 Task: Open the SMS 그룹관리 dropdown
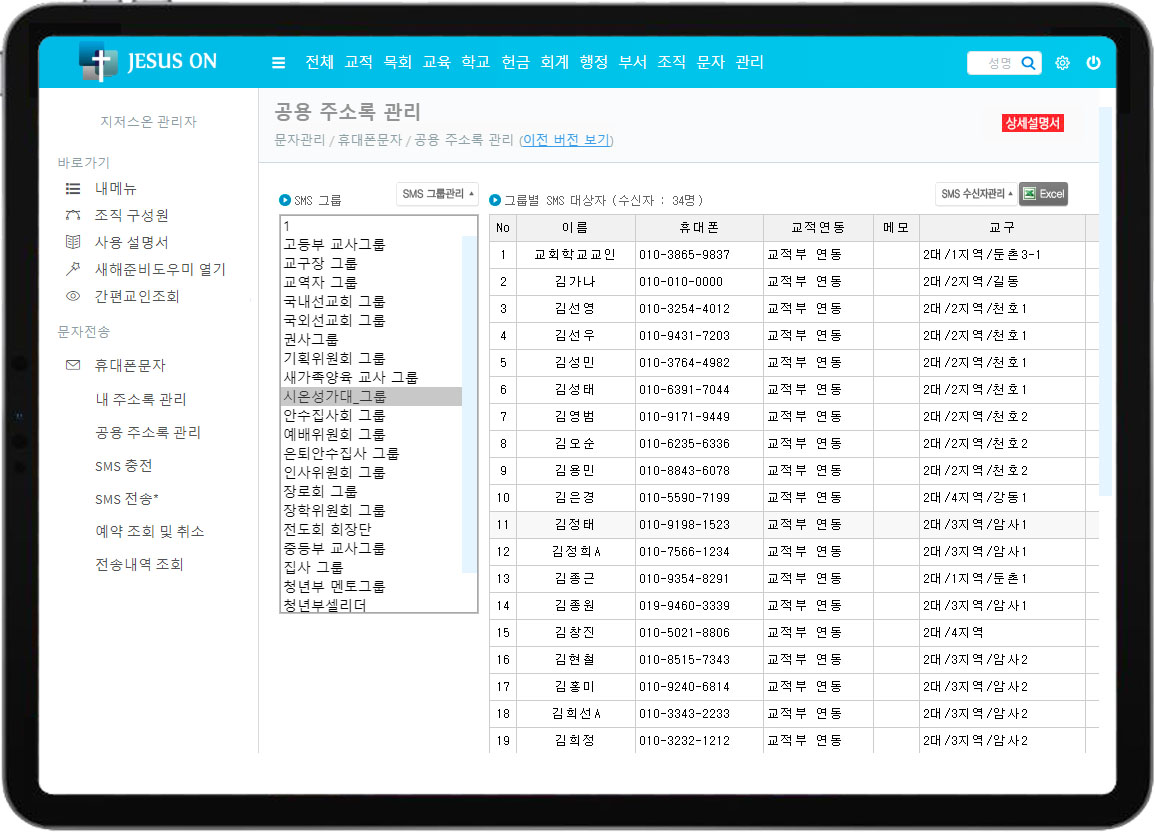(437, 193)
